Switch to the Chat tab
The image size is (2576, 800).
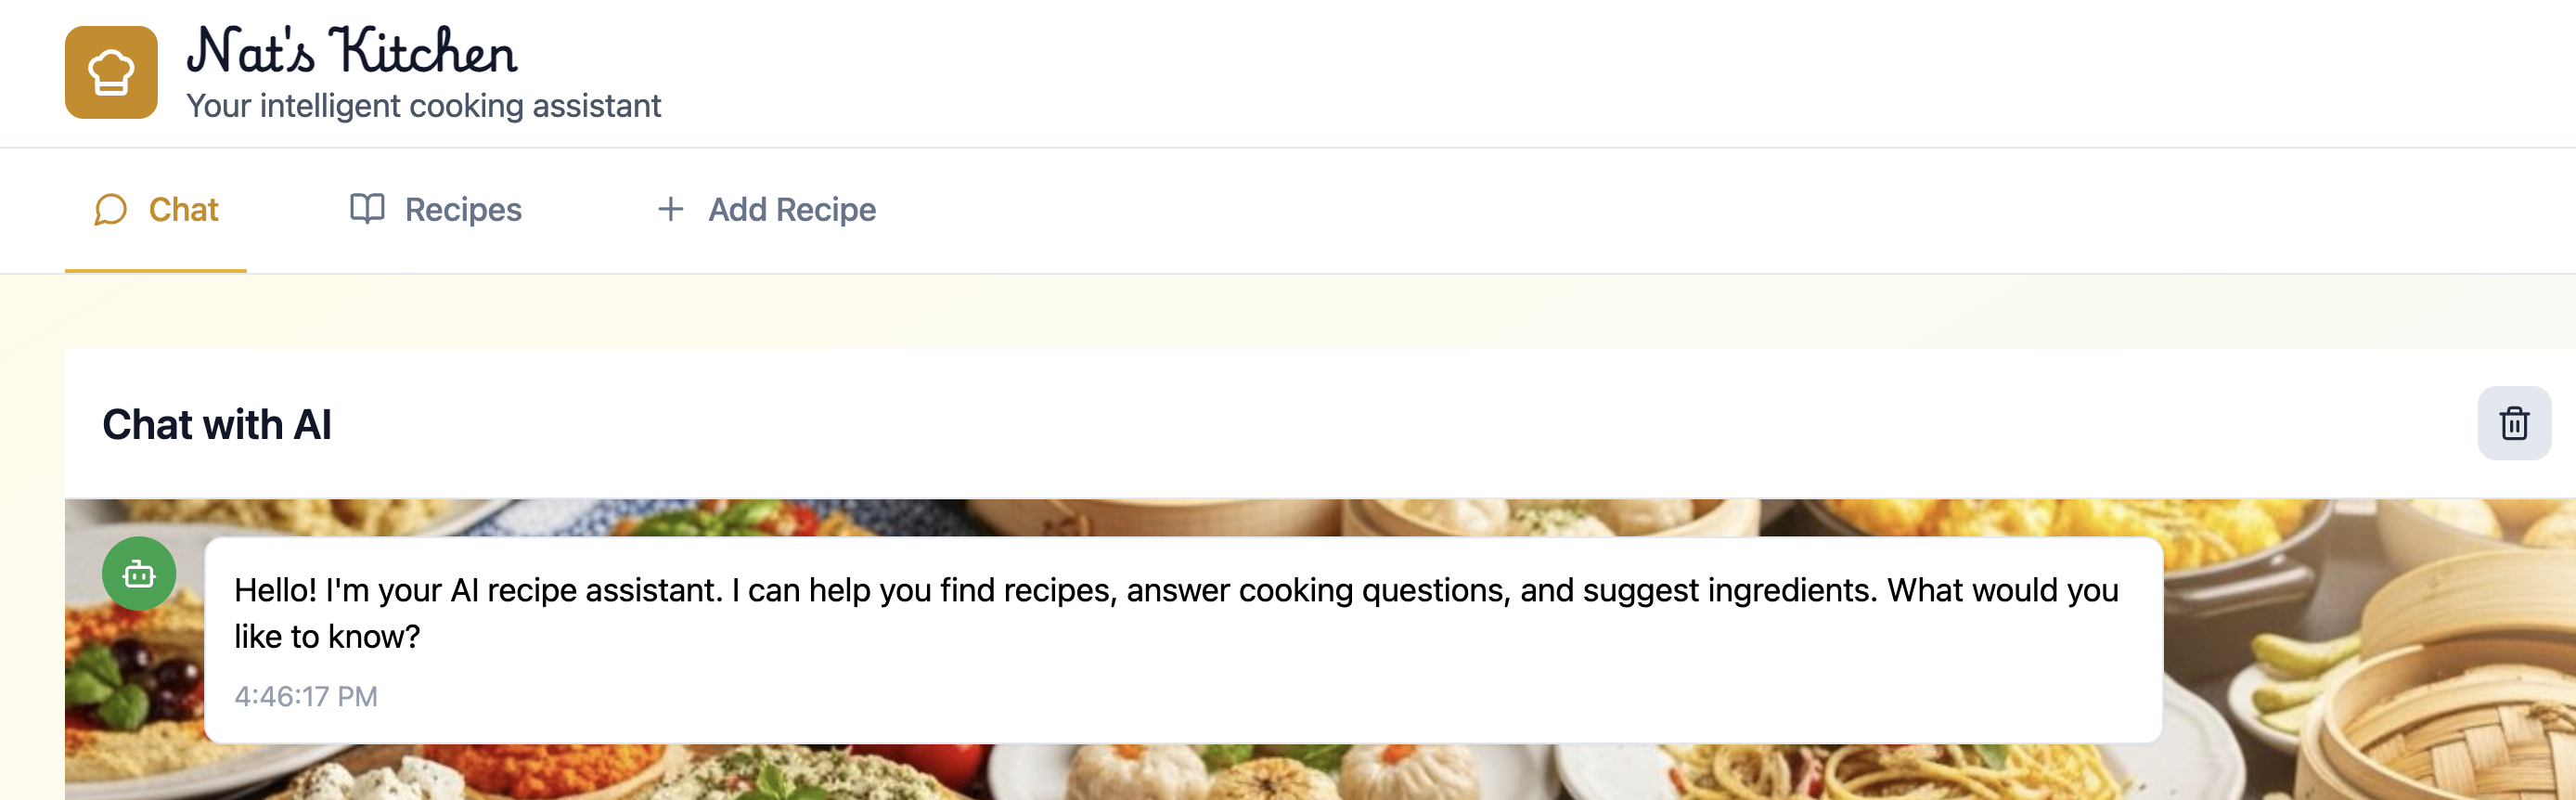coord(183,210)
